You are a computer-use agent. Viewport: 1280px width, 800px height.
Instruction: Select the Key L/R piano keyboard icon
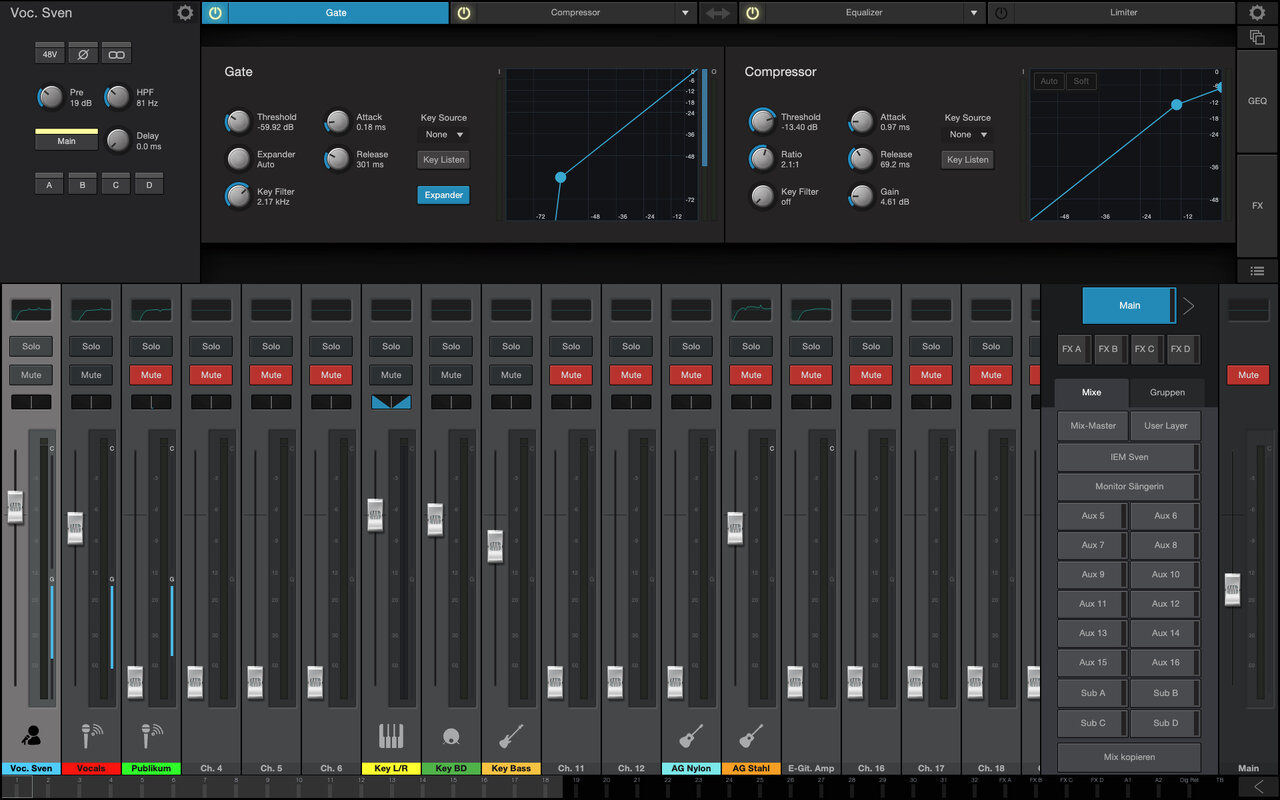pyautogui.click(x=391, y=736)
